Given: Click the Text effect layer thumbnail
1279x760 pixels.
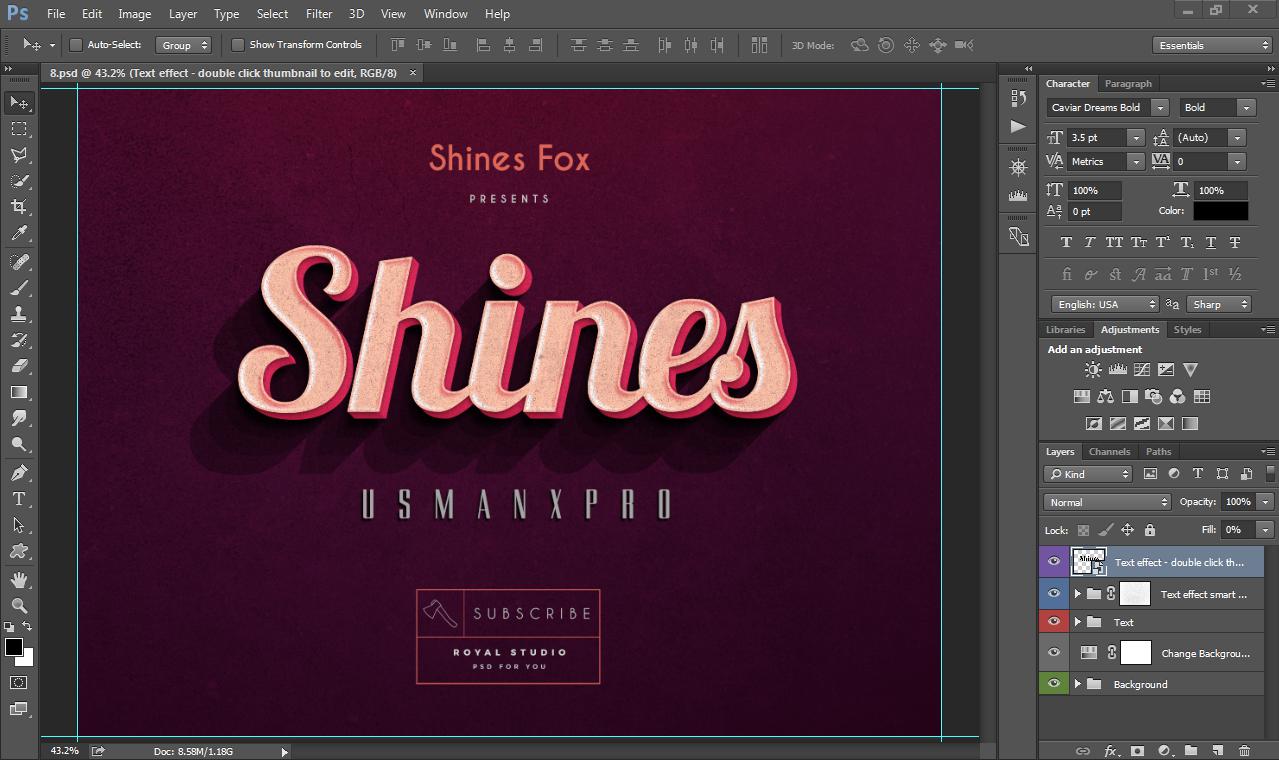Looking at the screenshot, I should [x=1087, y=561].
